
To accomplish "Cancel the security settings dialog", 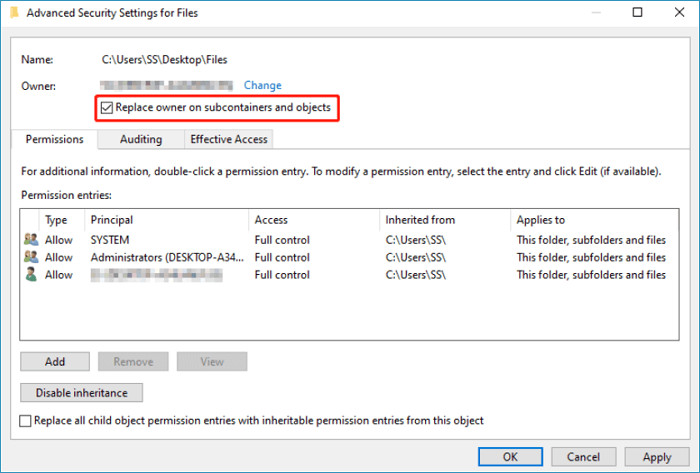I will (583, 456).
